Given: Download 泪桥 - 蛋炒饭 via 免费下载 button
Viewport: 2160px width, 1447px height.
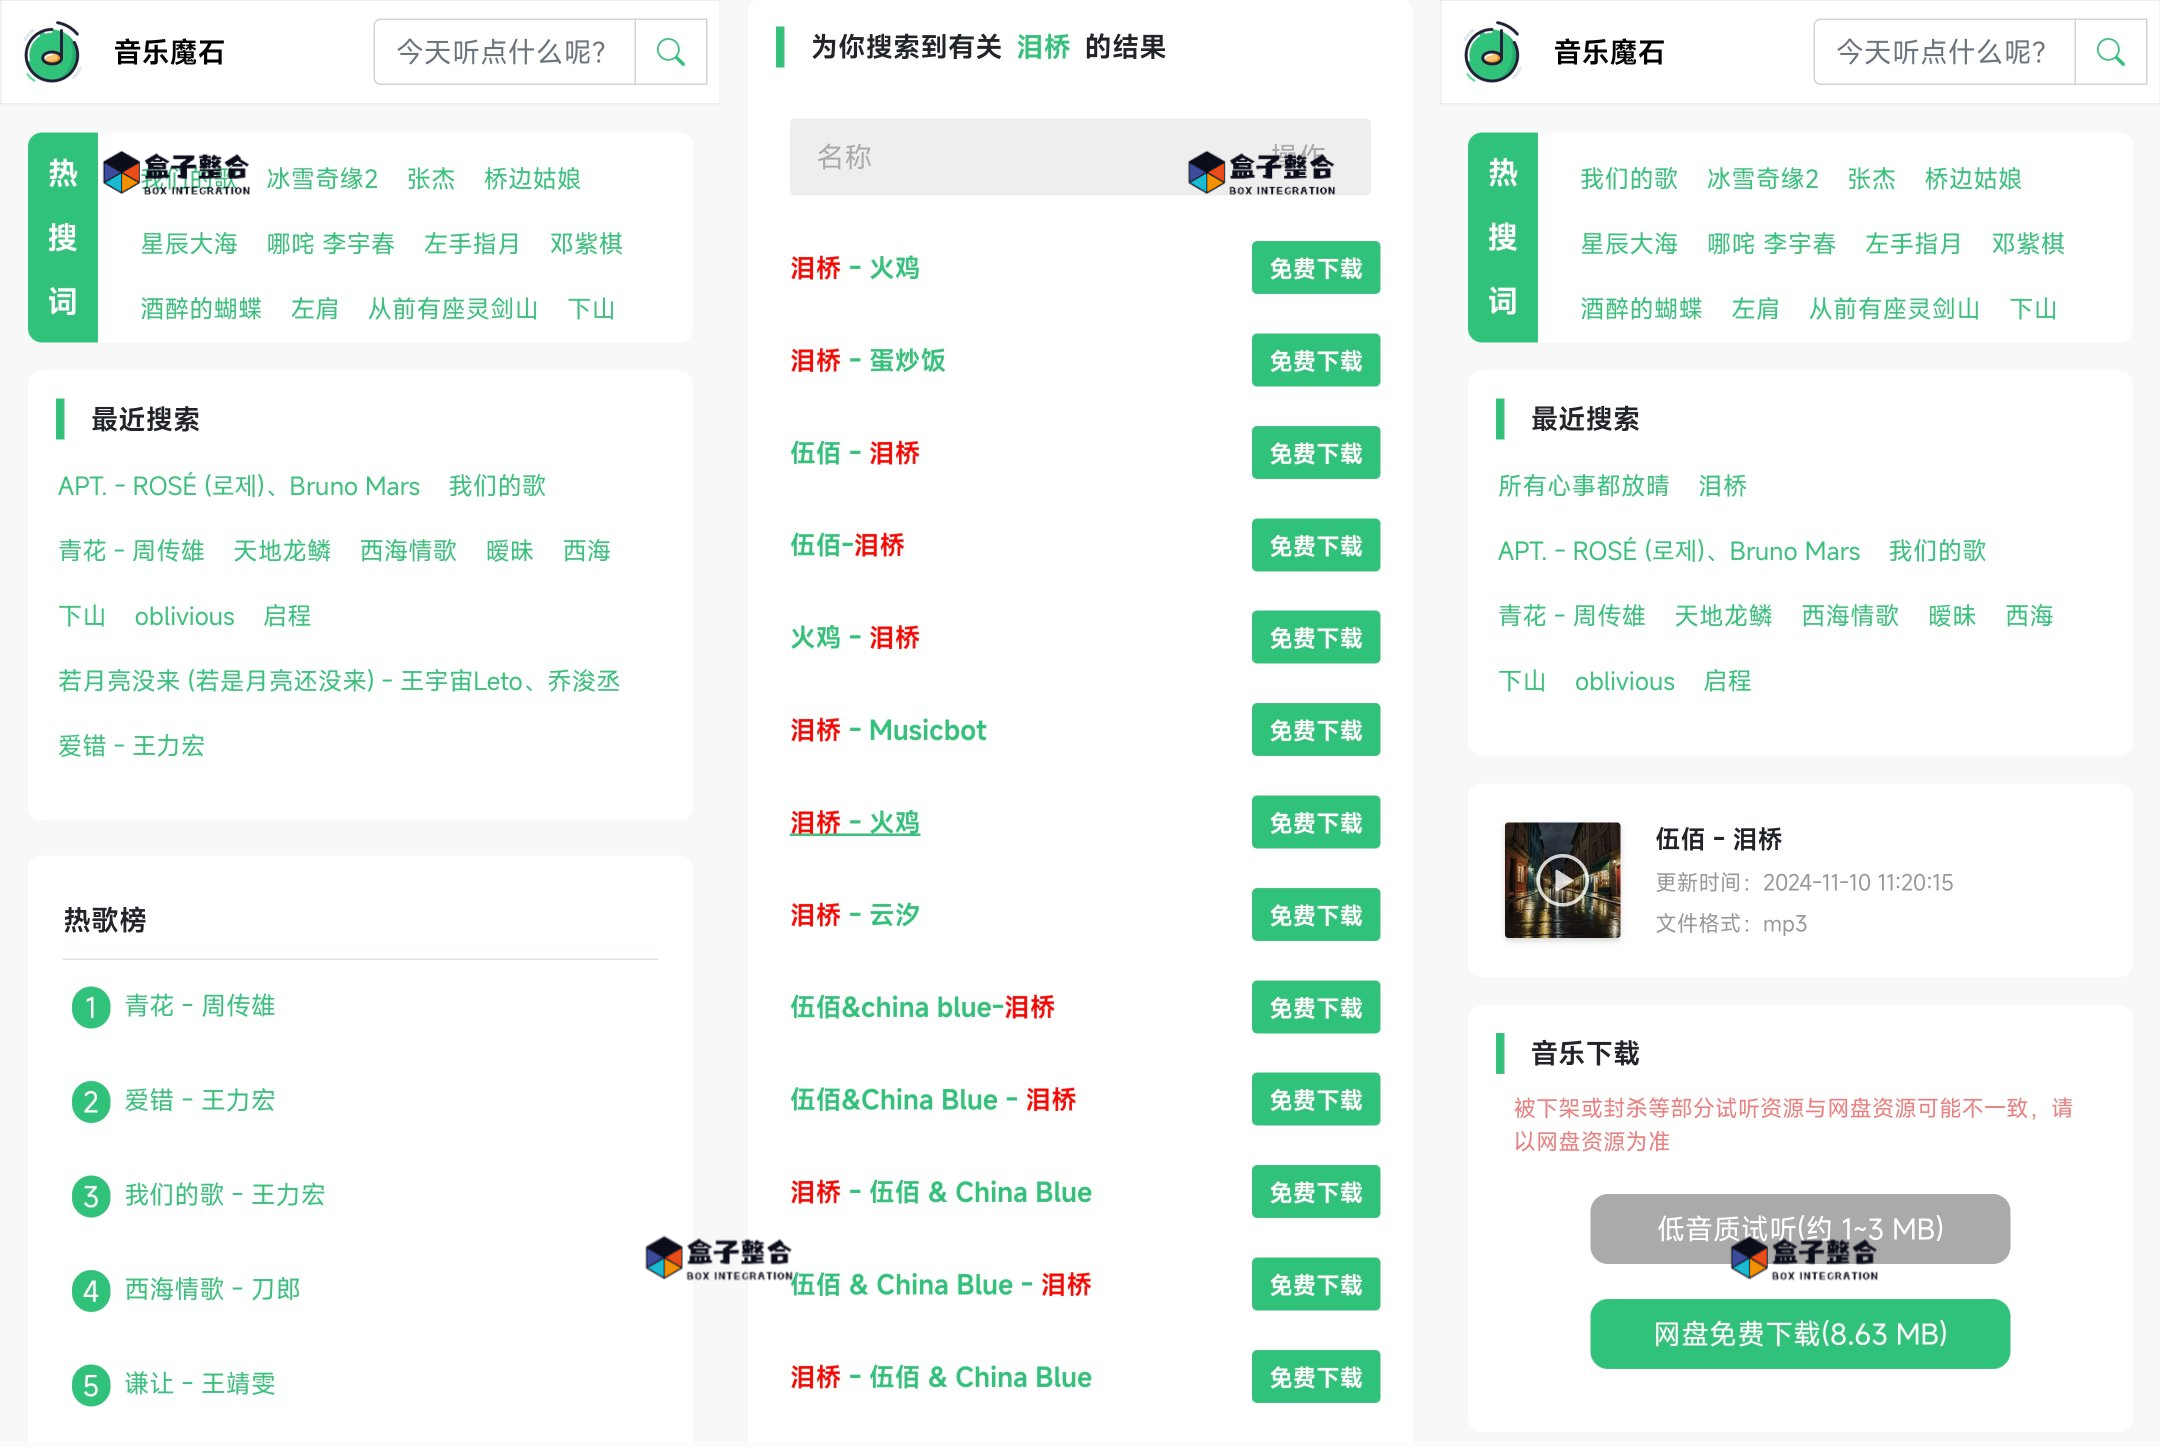Looking at the screenshot, I should pyautogui.click(x=1315, y=361).
